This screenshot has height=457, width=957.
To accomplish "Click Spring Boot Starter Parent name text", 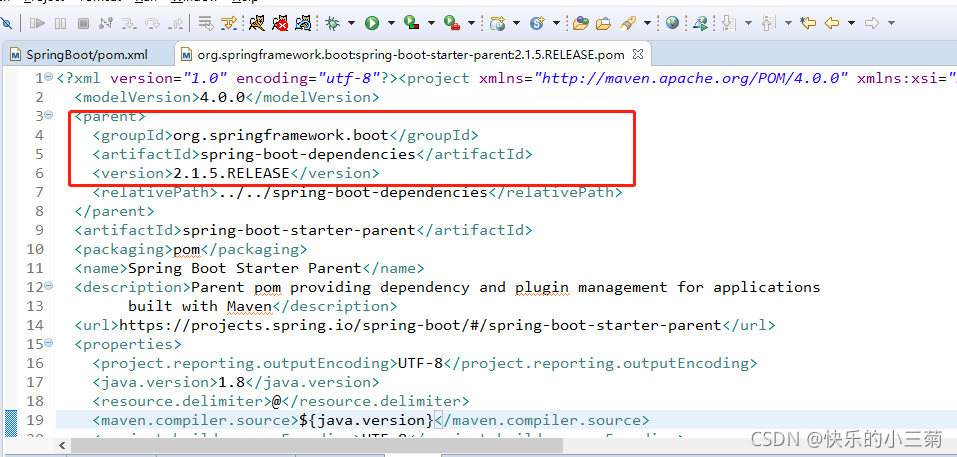I will pyautogui.click(x=245, y=268).
